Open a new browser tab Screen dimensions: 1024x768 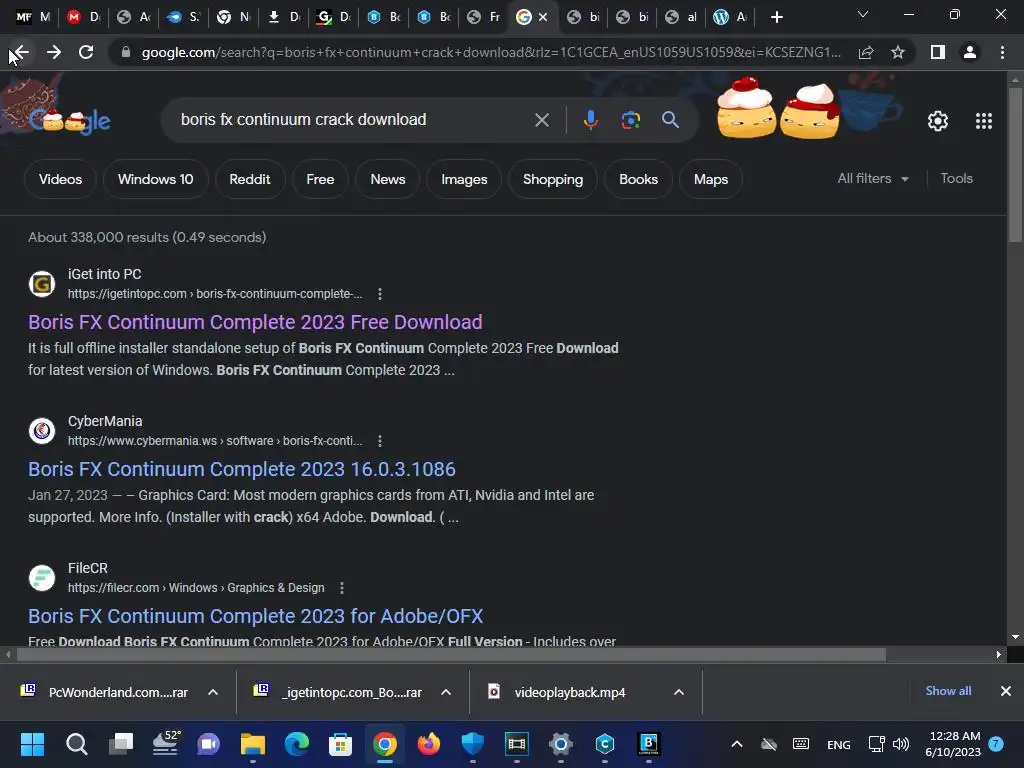click(776, 17)
